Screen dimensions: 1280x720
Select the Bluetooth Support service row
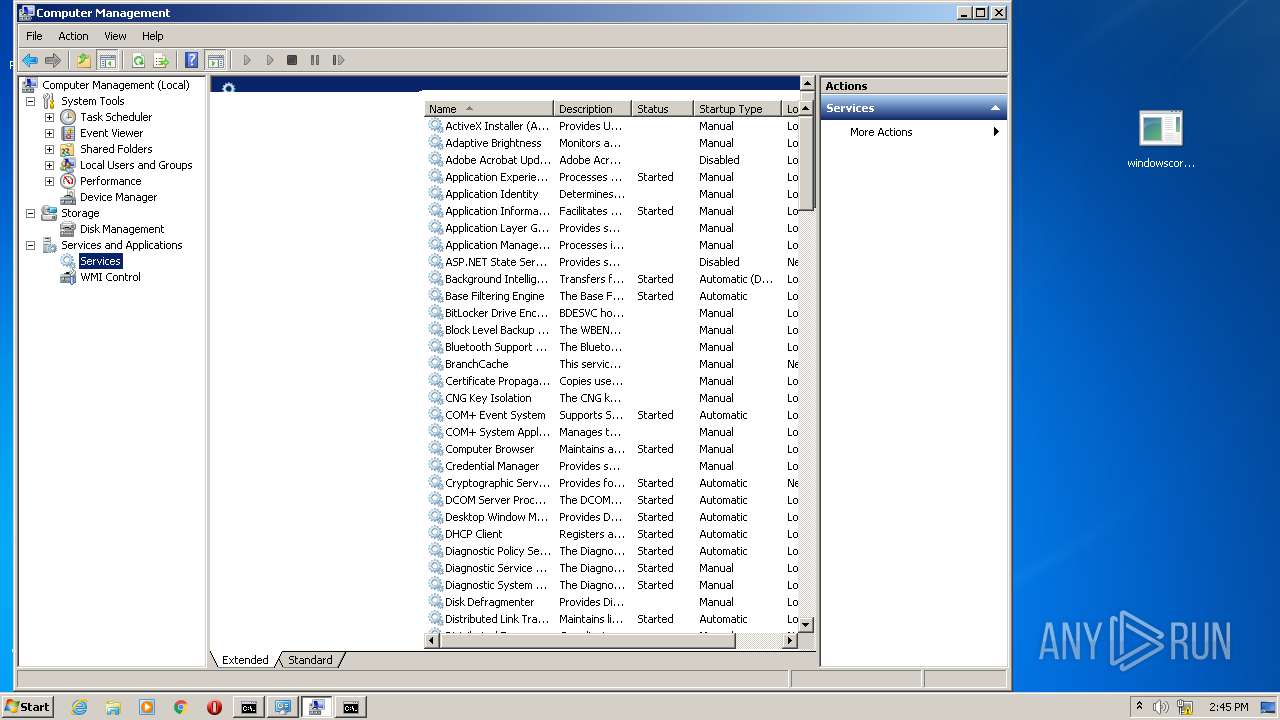613,347
